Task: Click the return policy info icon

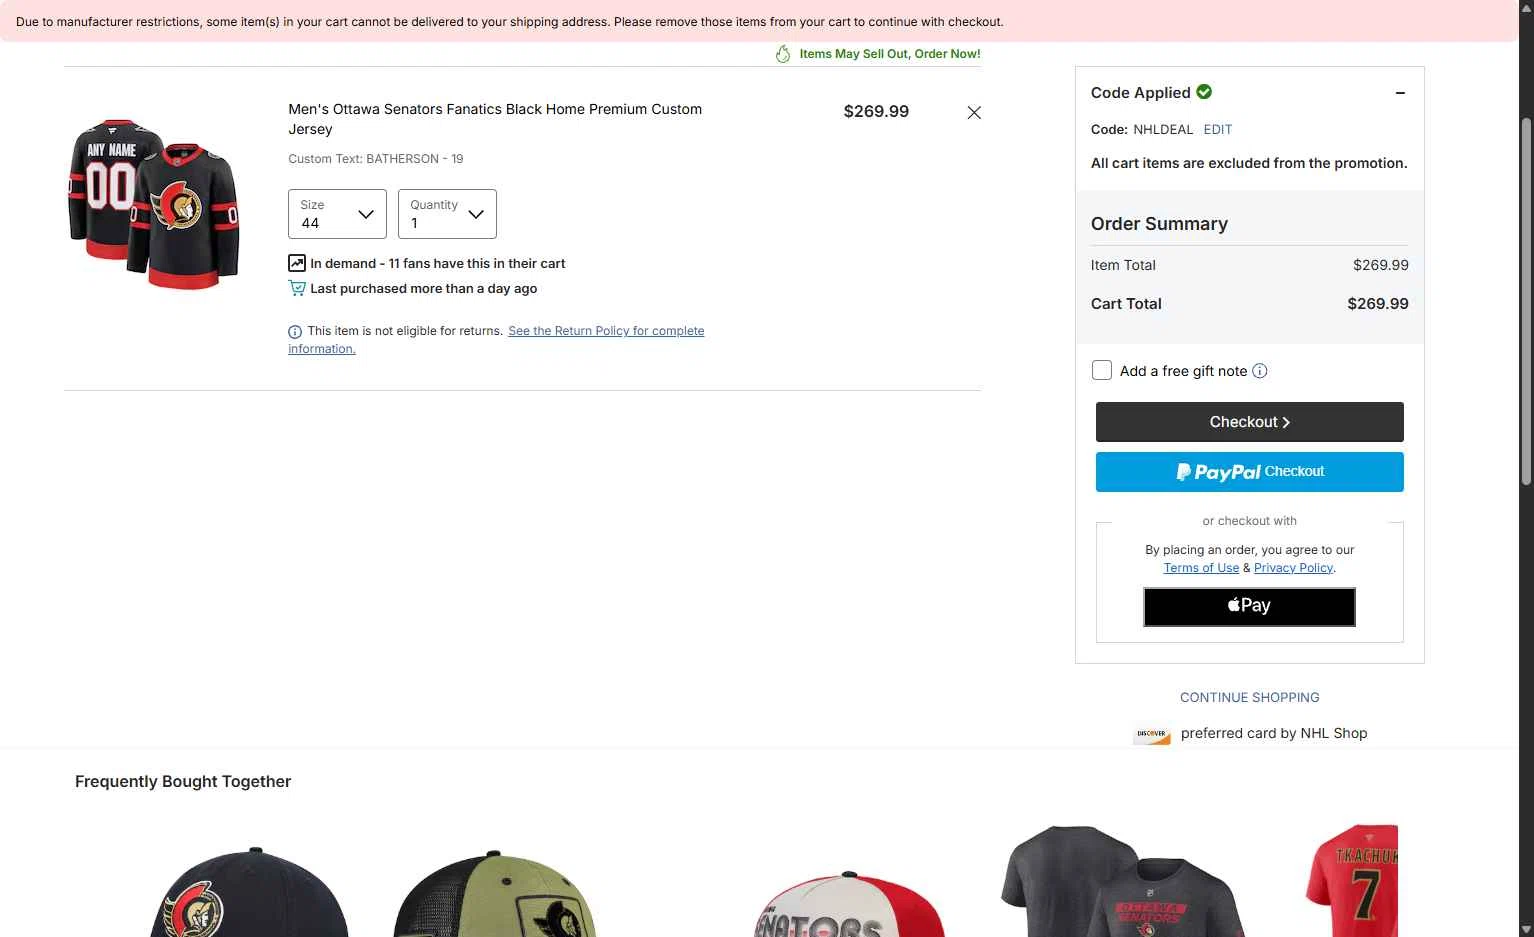Action: pyautogui.click(x=295, y=332)
